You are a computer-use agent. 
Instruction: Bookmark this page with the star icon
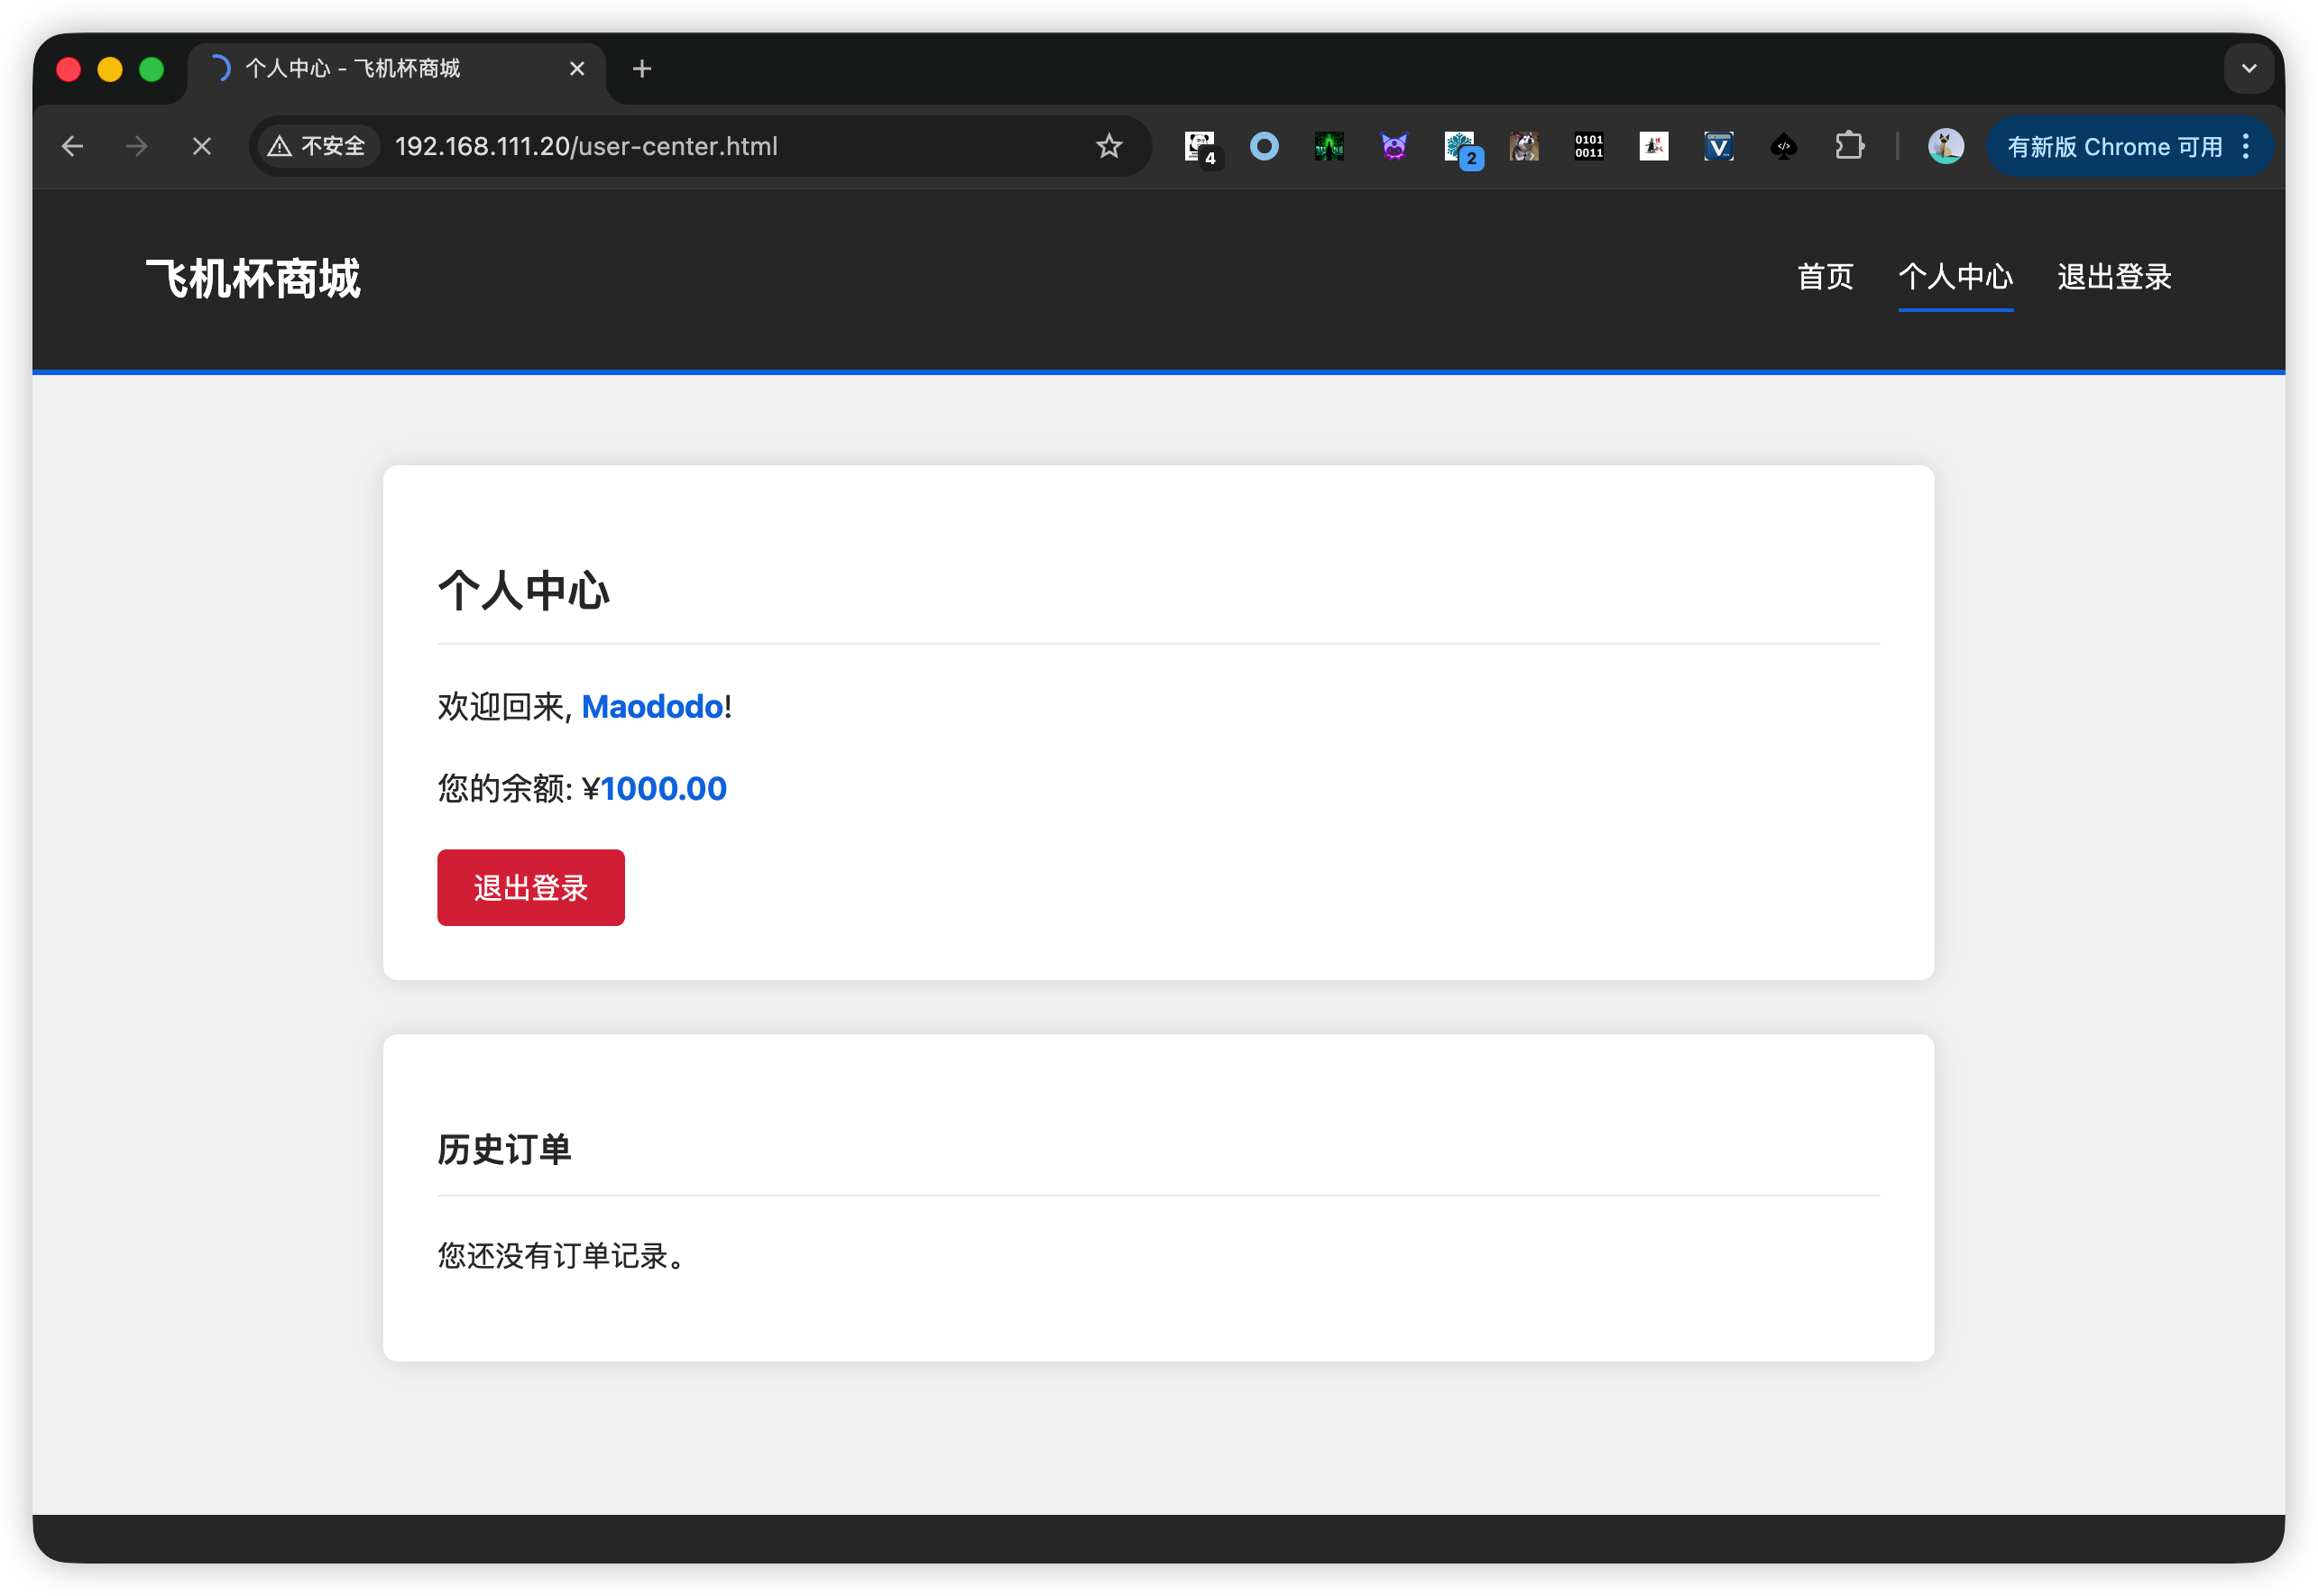[1109, 146]
